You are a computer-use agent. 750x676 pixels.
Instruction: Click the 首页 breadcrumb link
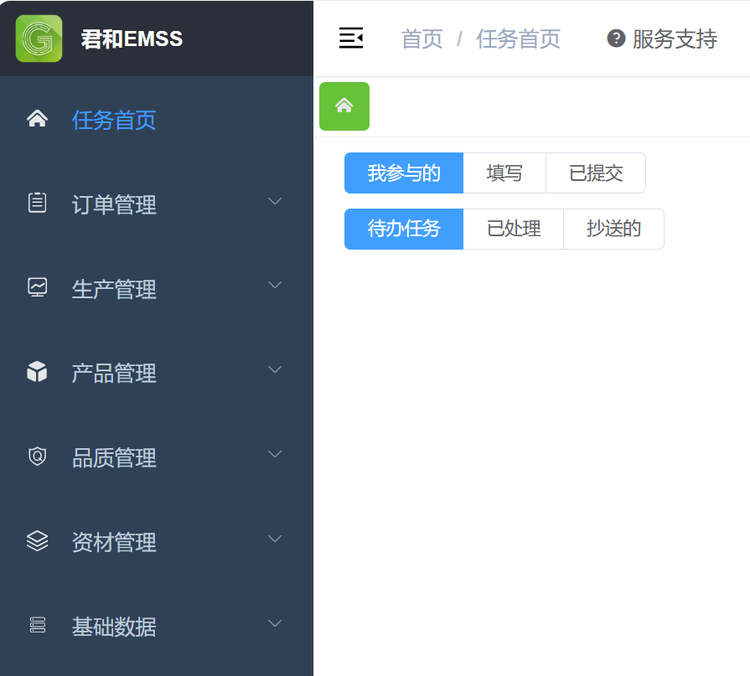tap(421, 39)
